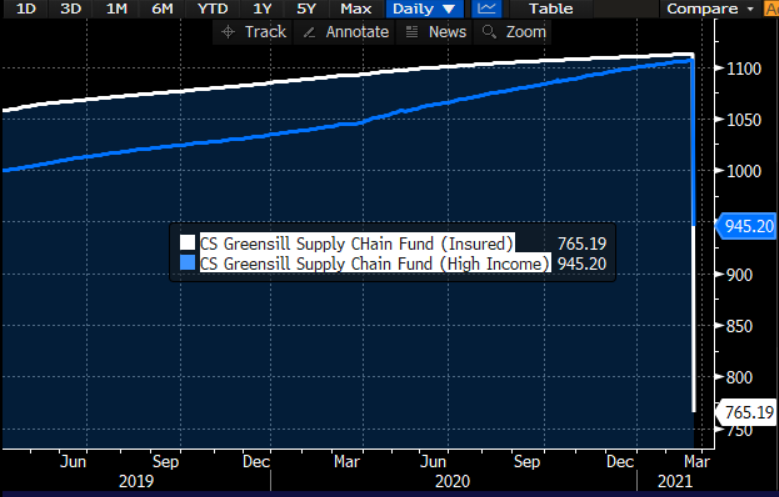The image size is (779, 497).
Task: Click the legend value 765.19
Action: click(582, 244)
